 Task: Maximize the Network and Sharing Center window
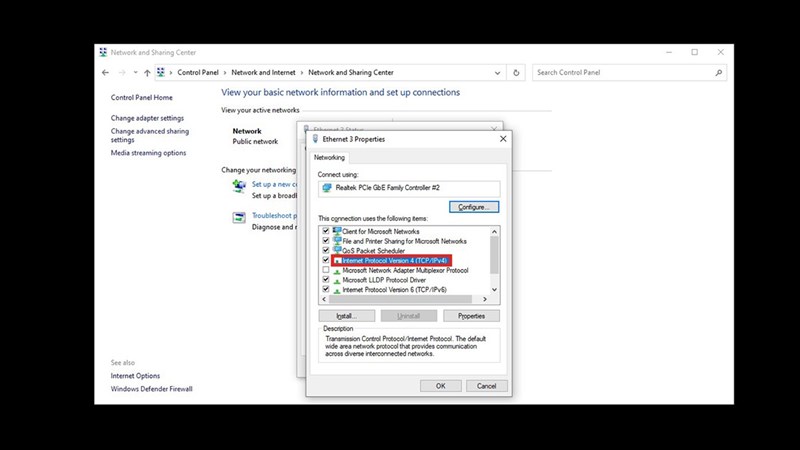tap(694, 52)
